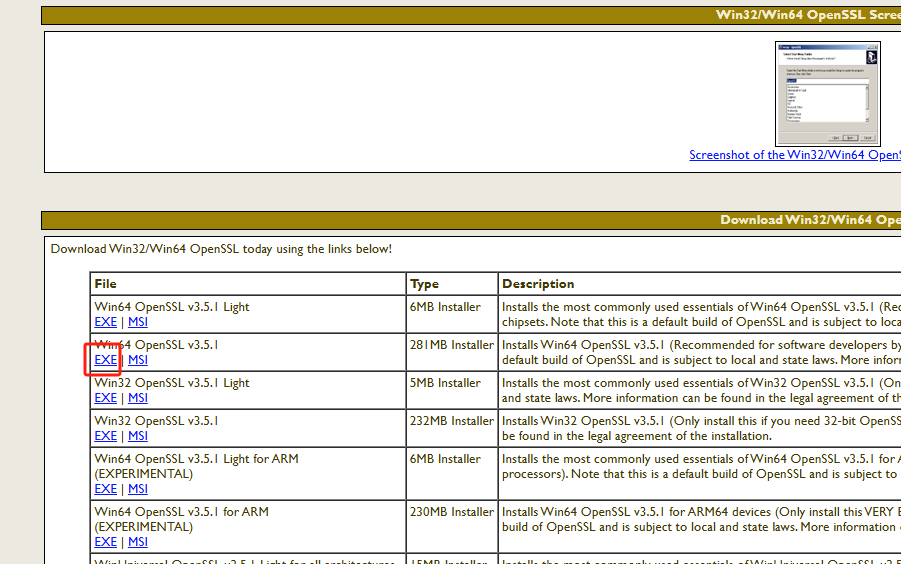901x564 pixels.
Task: Download EXE for Win64 OpenSSL v3.5.1 for ARM (230MB)
Action: (x=106, y=542)
